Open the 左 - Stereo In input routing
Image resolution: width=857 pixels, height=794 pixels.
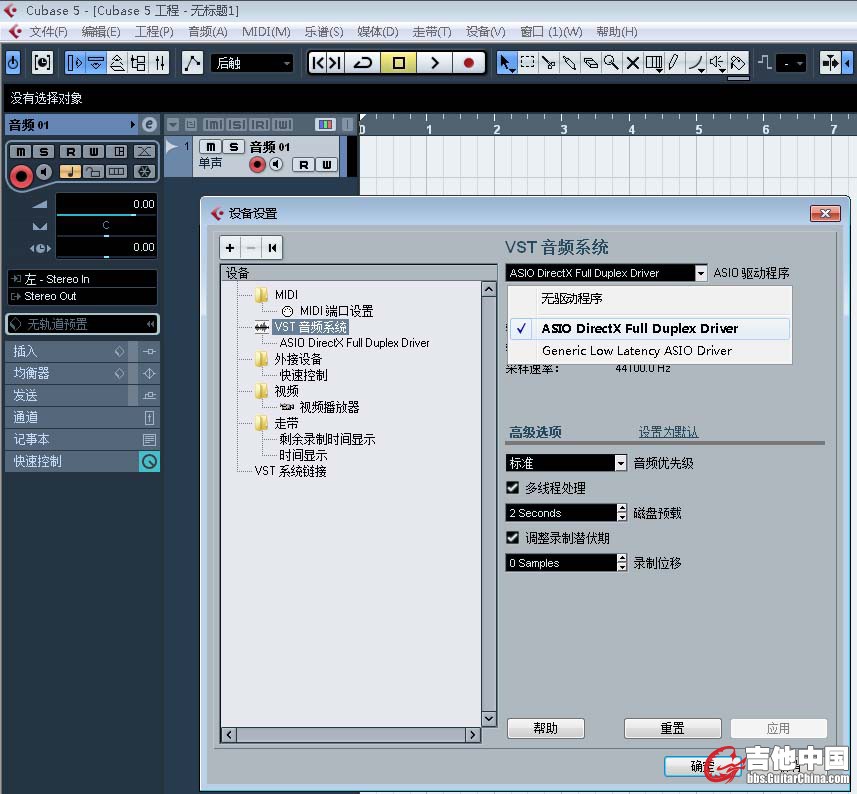83,279
